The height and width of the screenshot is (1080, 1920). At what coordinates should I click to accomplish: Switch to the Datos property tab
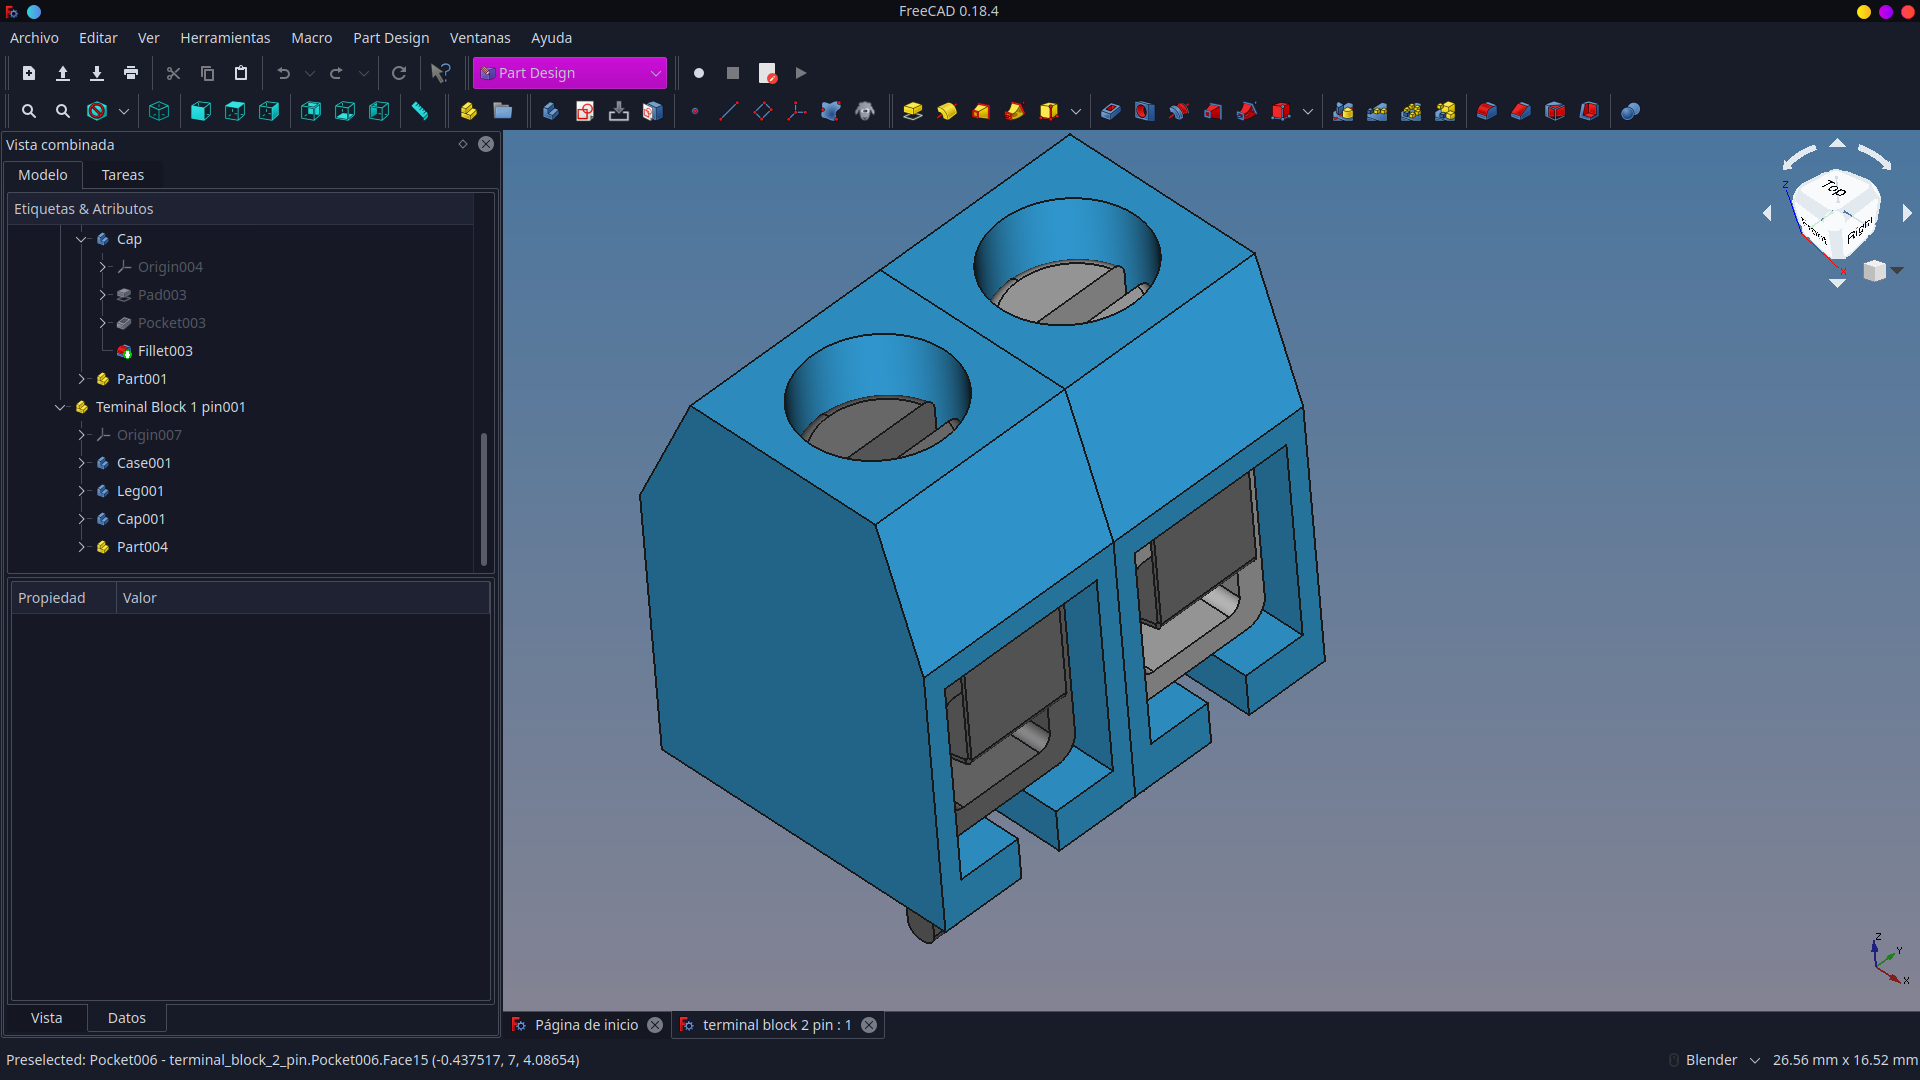click(x=127, y=1018)
